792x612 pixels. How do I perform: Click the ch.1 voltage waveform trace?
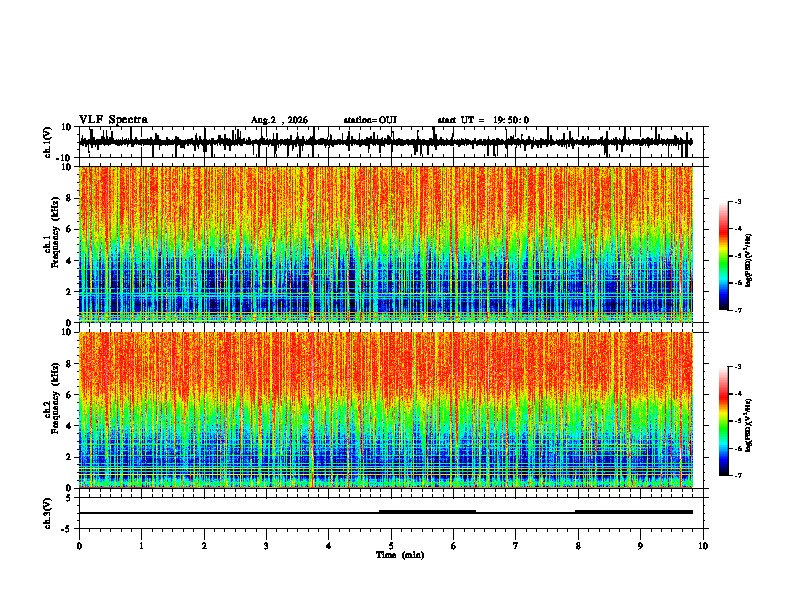click(386, 142)
